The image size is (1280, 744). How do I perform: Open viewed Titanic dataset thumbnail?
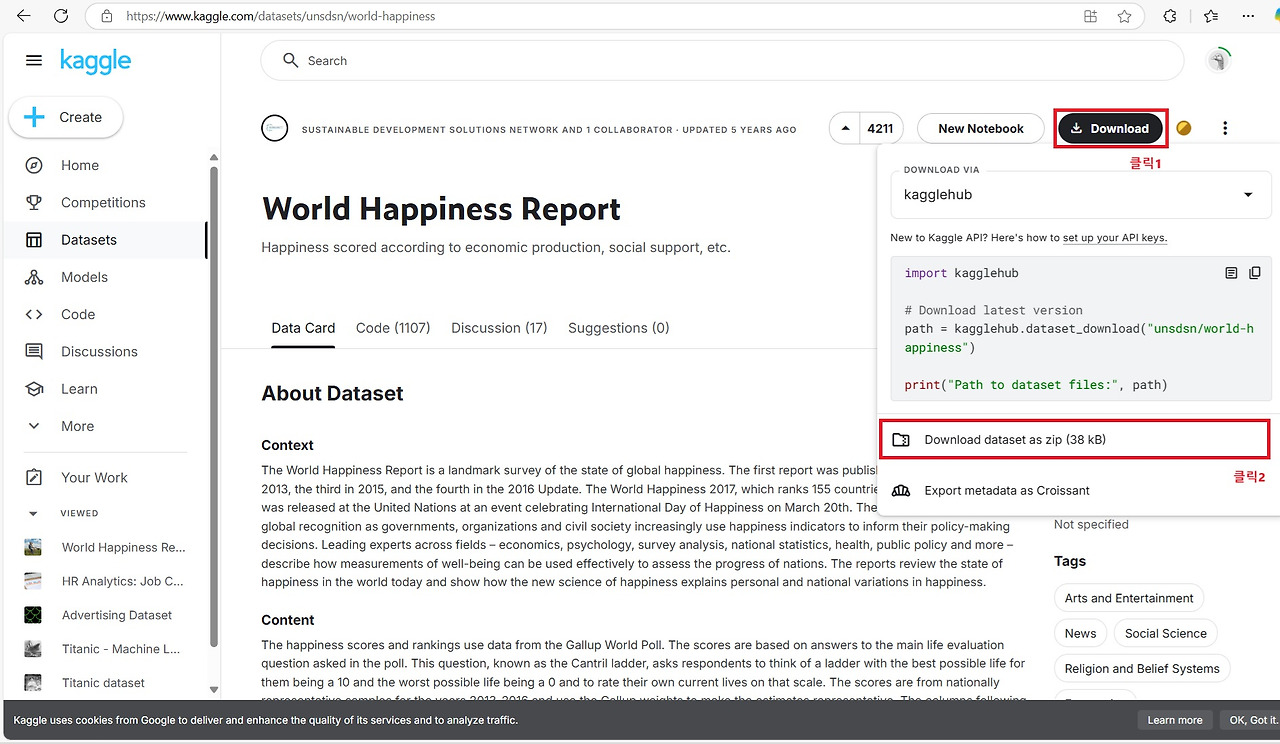[33, 683]
